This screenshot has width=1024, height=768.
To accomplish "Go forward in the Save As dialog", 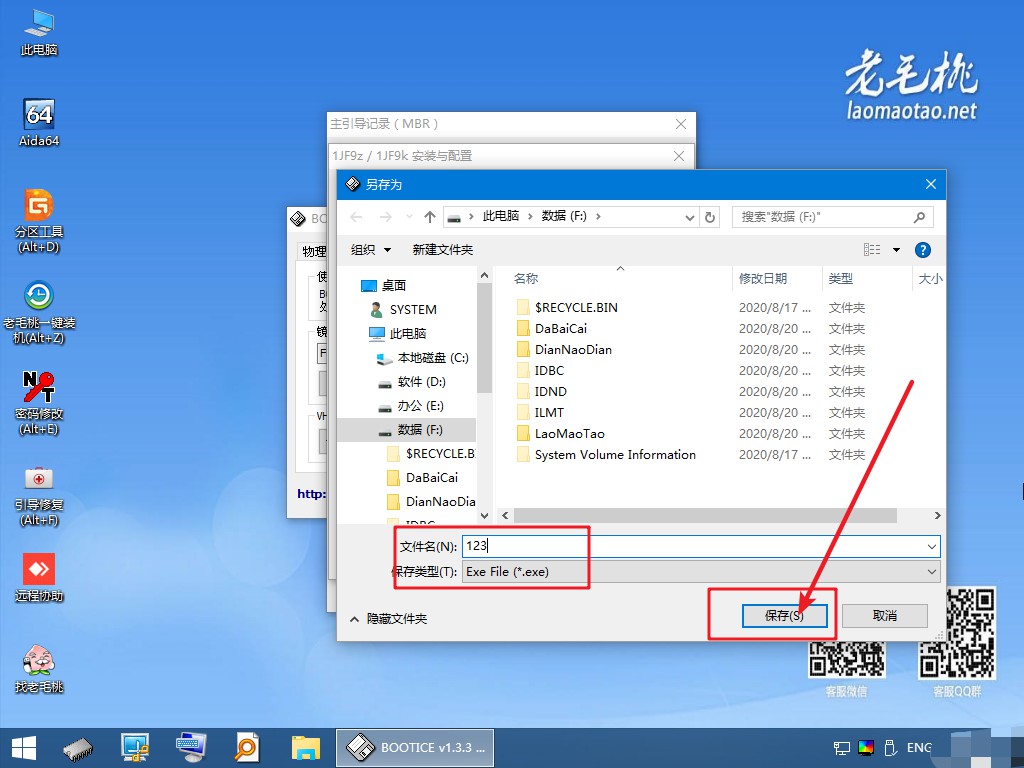I will (386, 217).
